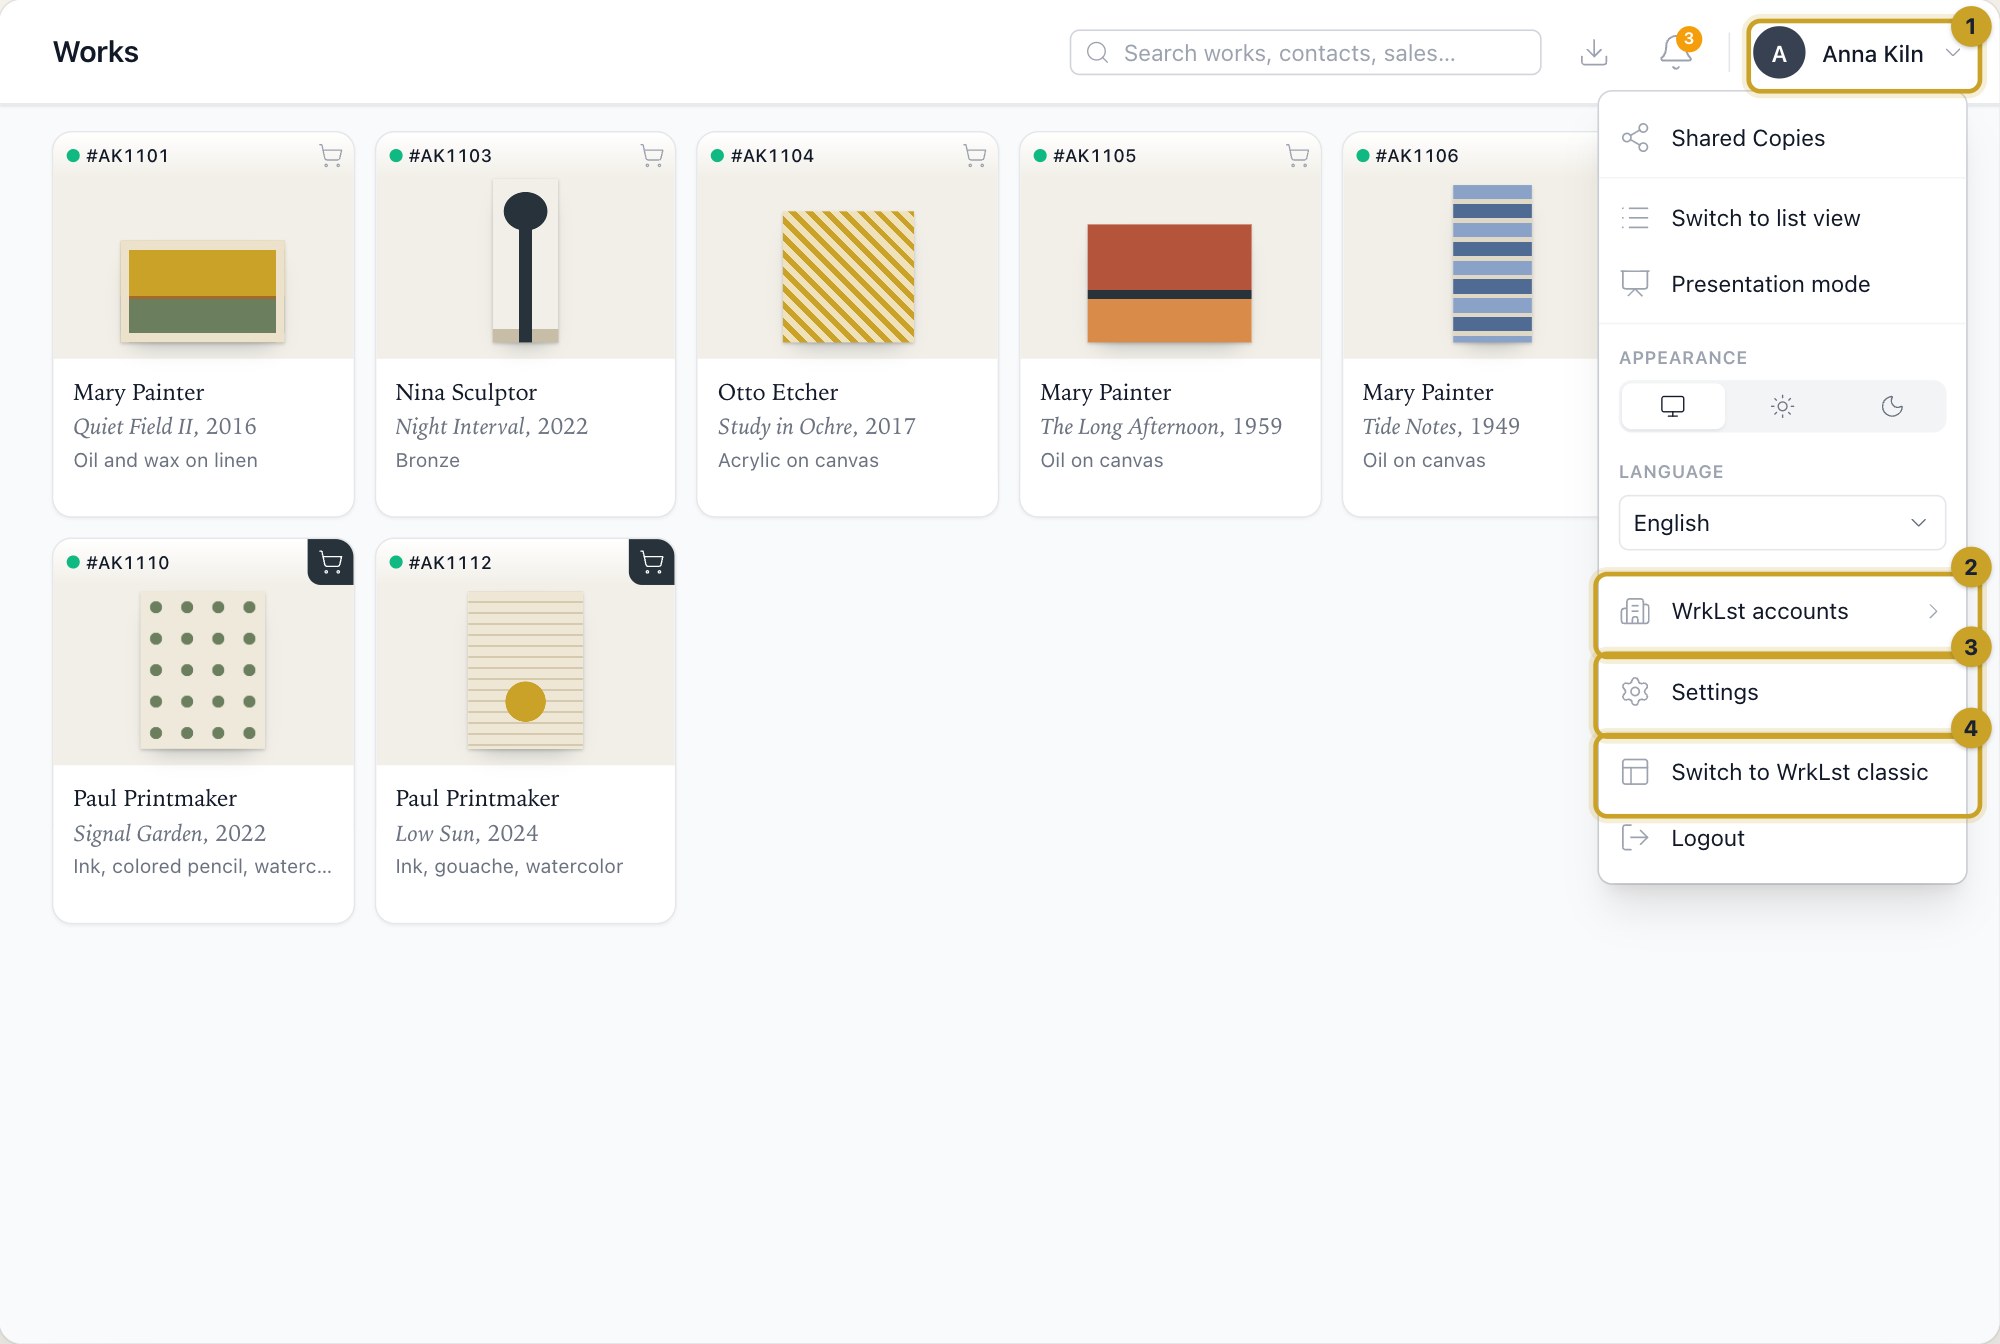2000x1344 pixels.
Task: Open Settings from menu
Action: pyautogui.click(x=1782, y=692)
